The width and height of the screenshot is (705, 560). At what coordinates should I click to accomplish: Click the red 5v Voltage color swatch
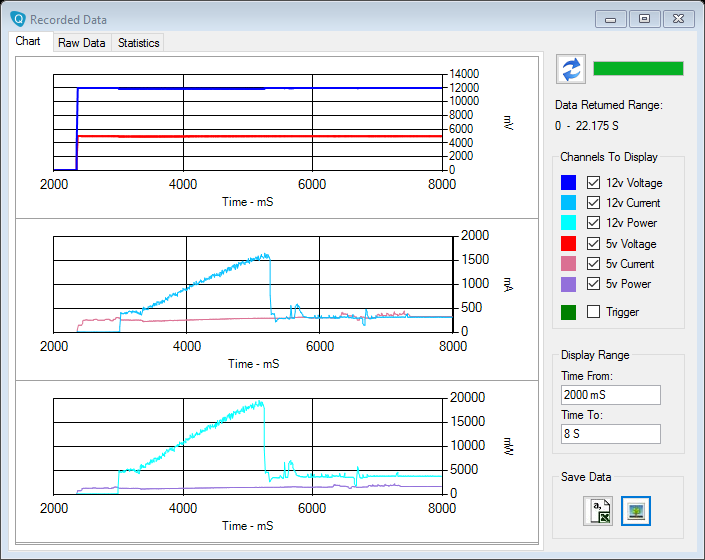coord(568,244)
